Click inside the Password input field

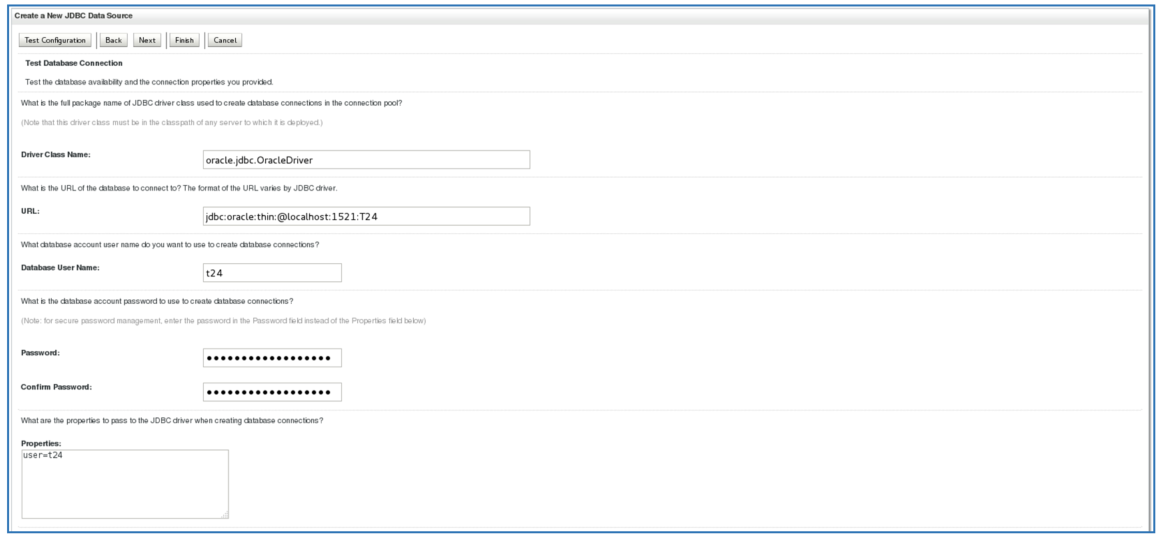[x=272, y=358]
